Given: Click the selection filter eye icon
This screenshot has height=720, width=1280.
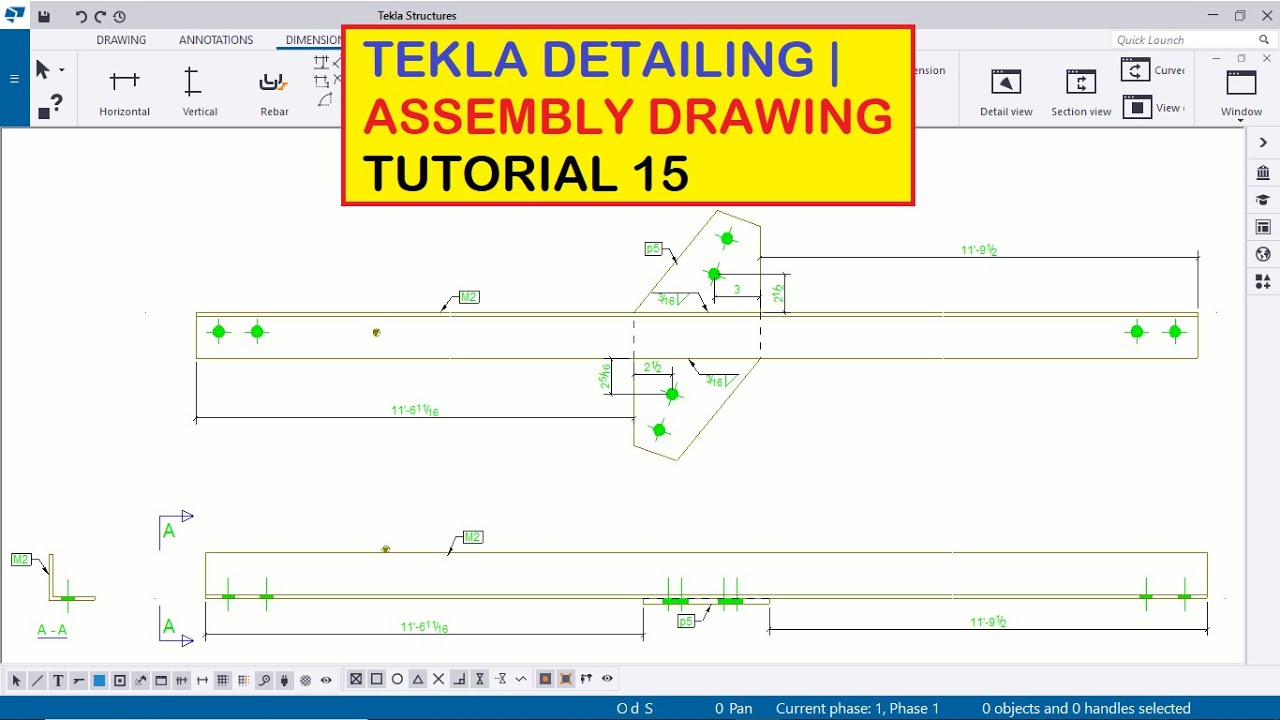Looking at the screenshot, I should tap(326, 680).
